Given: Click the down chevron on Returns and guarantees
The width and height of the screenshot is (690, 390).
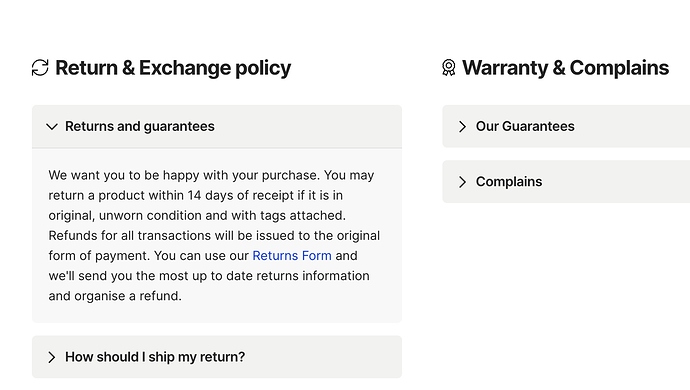Looking at the screenshot, I should [x=52, y=127].
